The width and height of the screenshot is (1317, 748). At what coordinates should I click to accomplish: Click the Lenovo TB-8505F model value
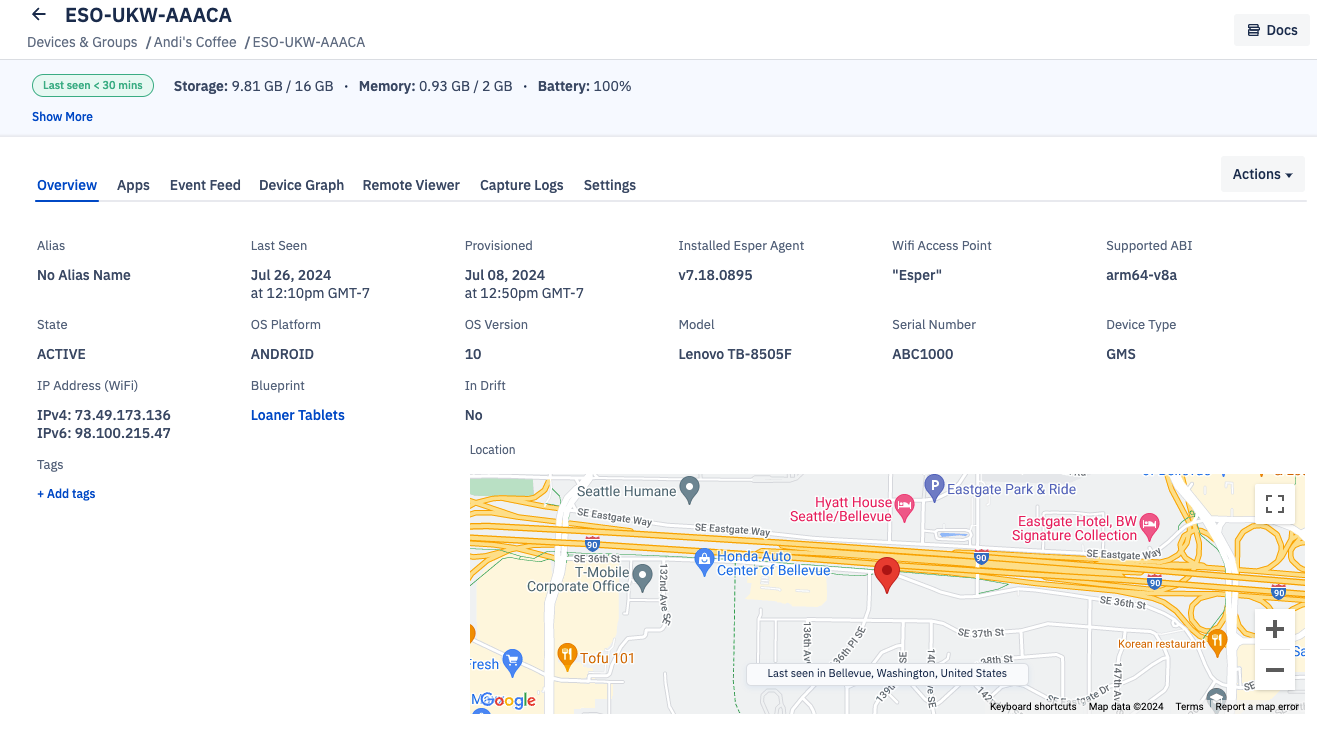click(735, 354)
